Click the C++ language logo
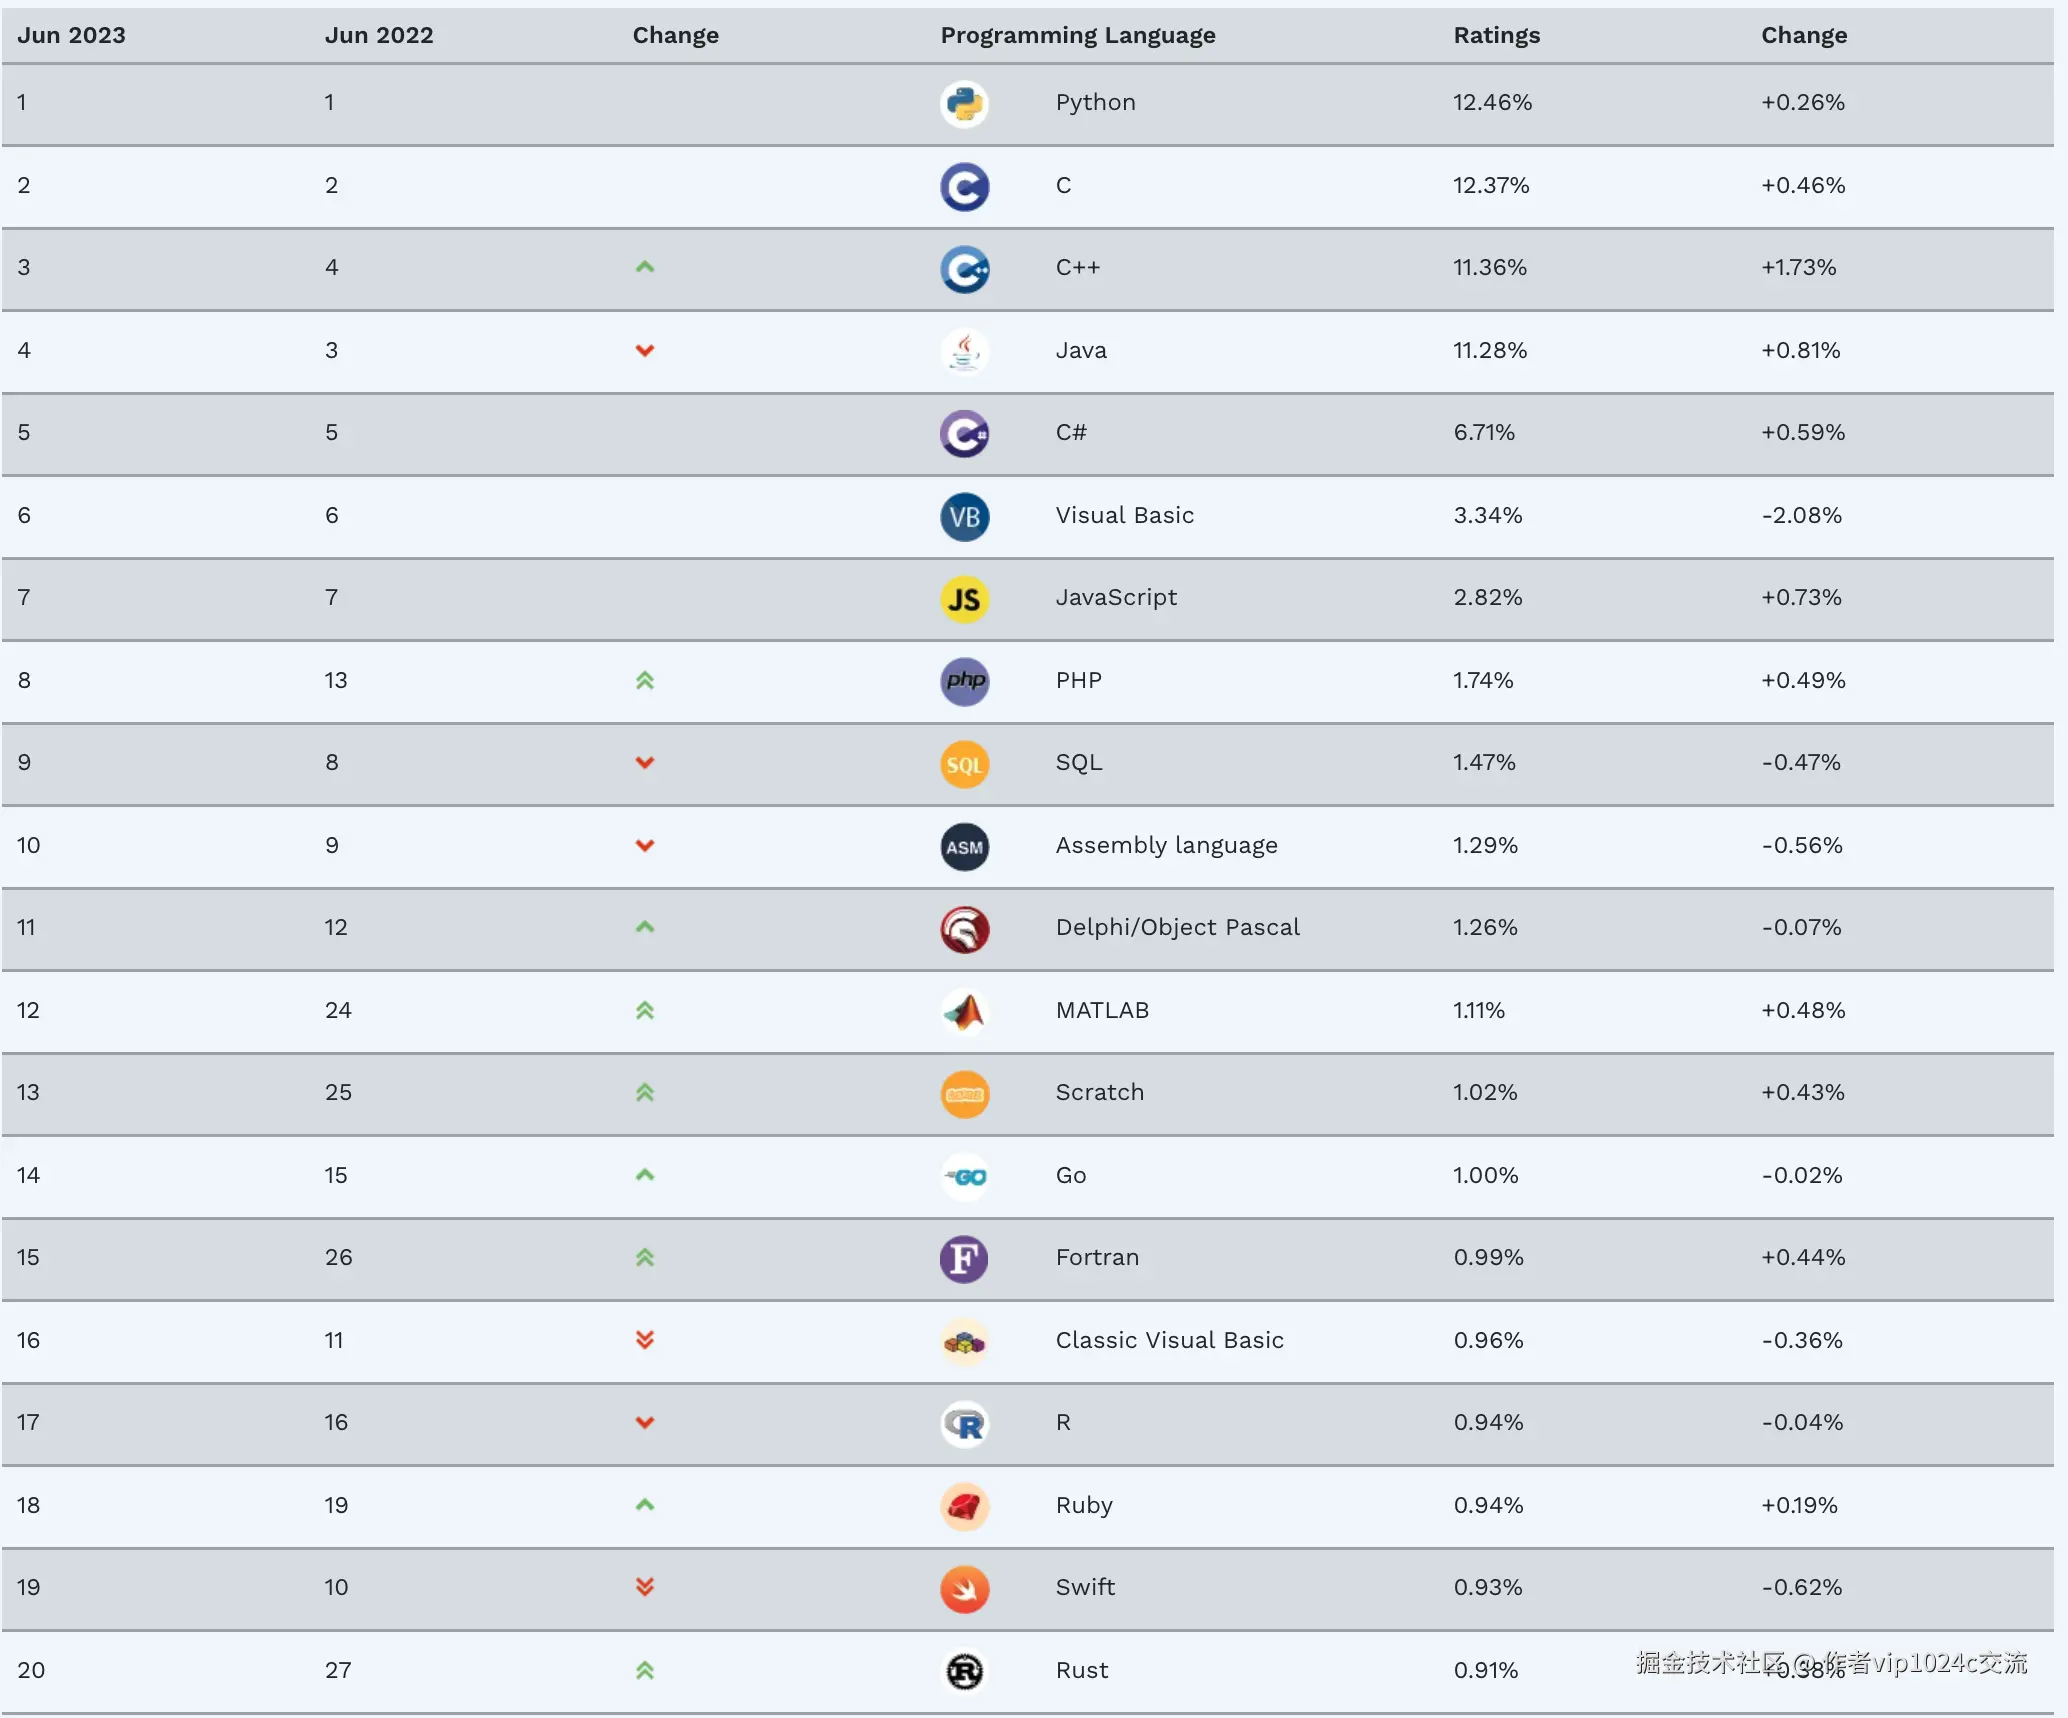Viewport: 2068px width, 1718px height. pyautogui.click(x=964, y=269)
